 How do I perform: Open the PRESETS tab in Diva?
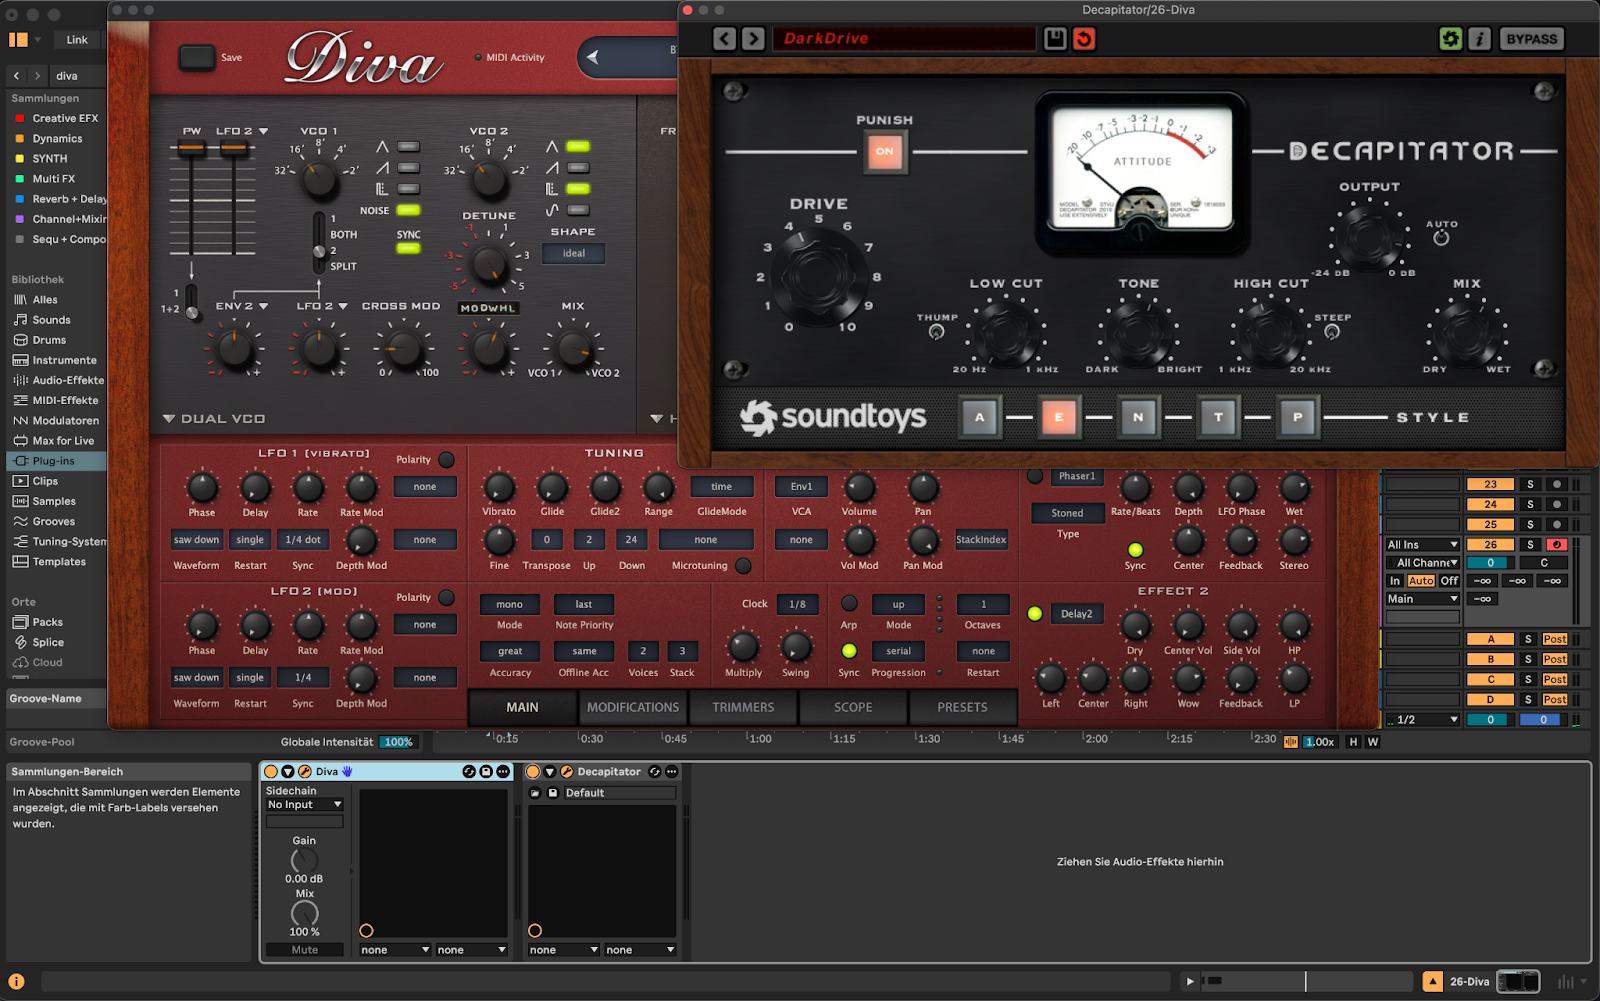pyautogui.click(x=962, y=707)
